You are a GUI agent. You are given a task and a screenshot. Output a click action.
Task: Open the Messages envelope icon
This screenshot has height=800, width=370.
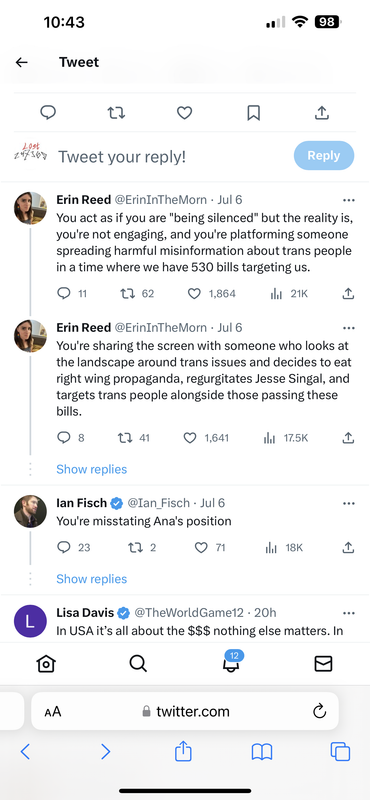[323, 663]
